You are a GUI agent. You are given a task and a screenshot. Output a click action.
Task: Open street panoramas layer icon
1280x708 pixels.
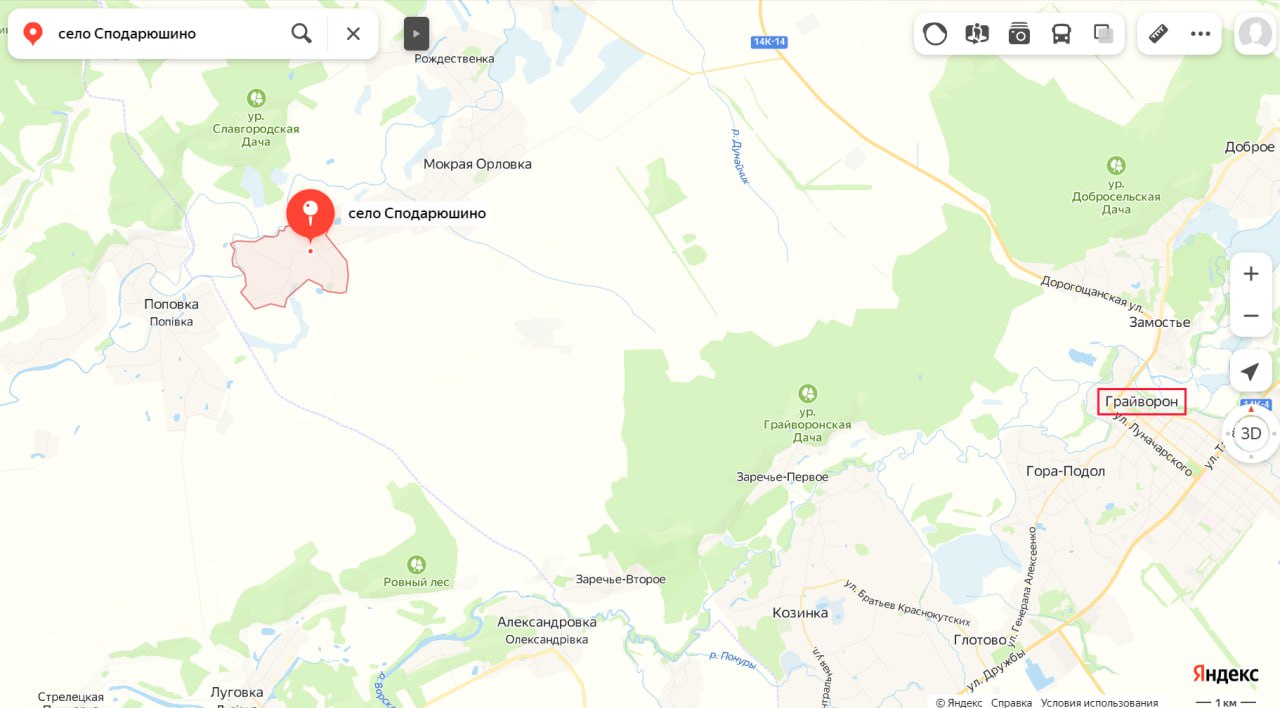(x=977, y=34)
